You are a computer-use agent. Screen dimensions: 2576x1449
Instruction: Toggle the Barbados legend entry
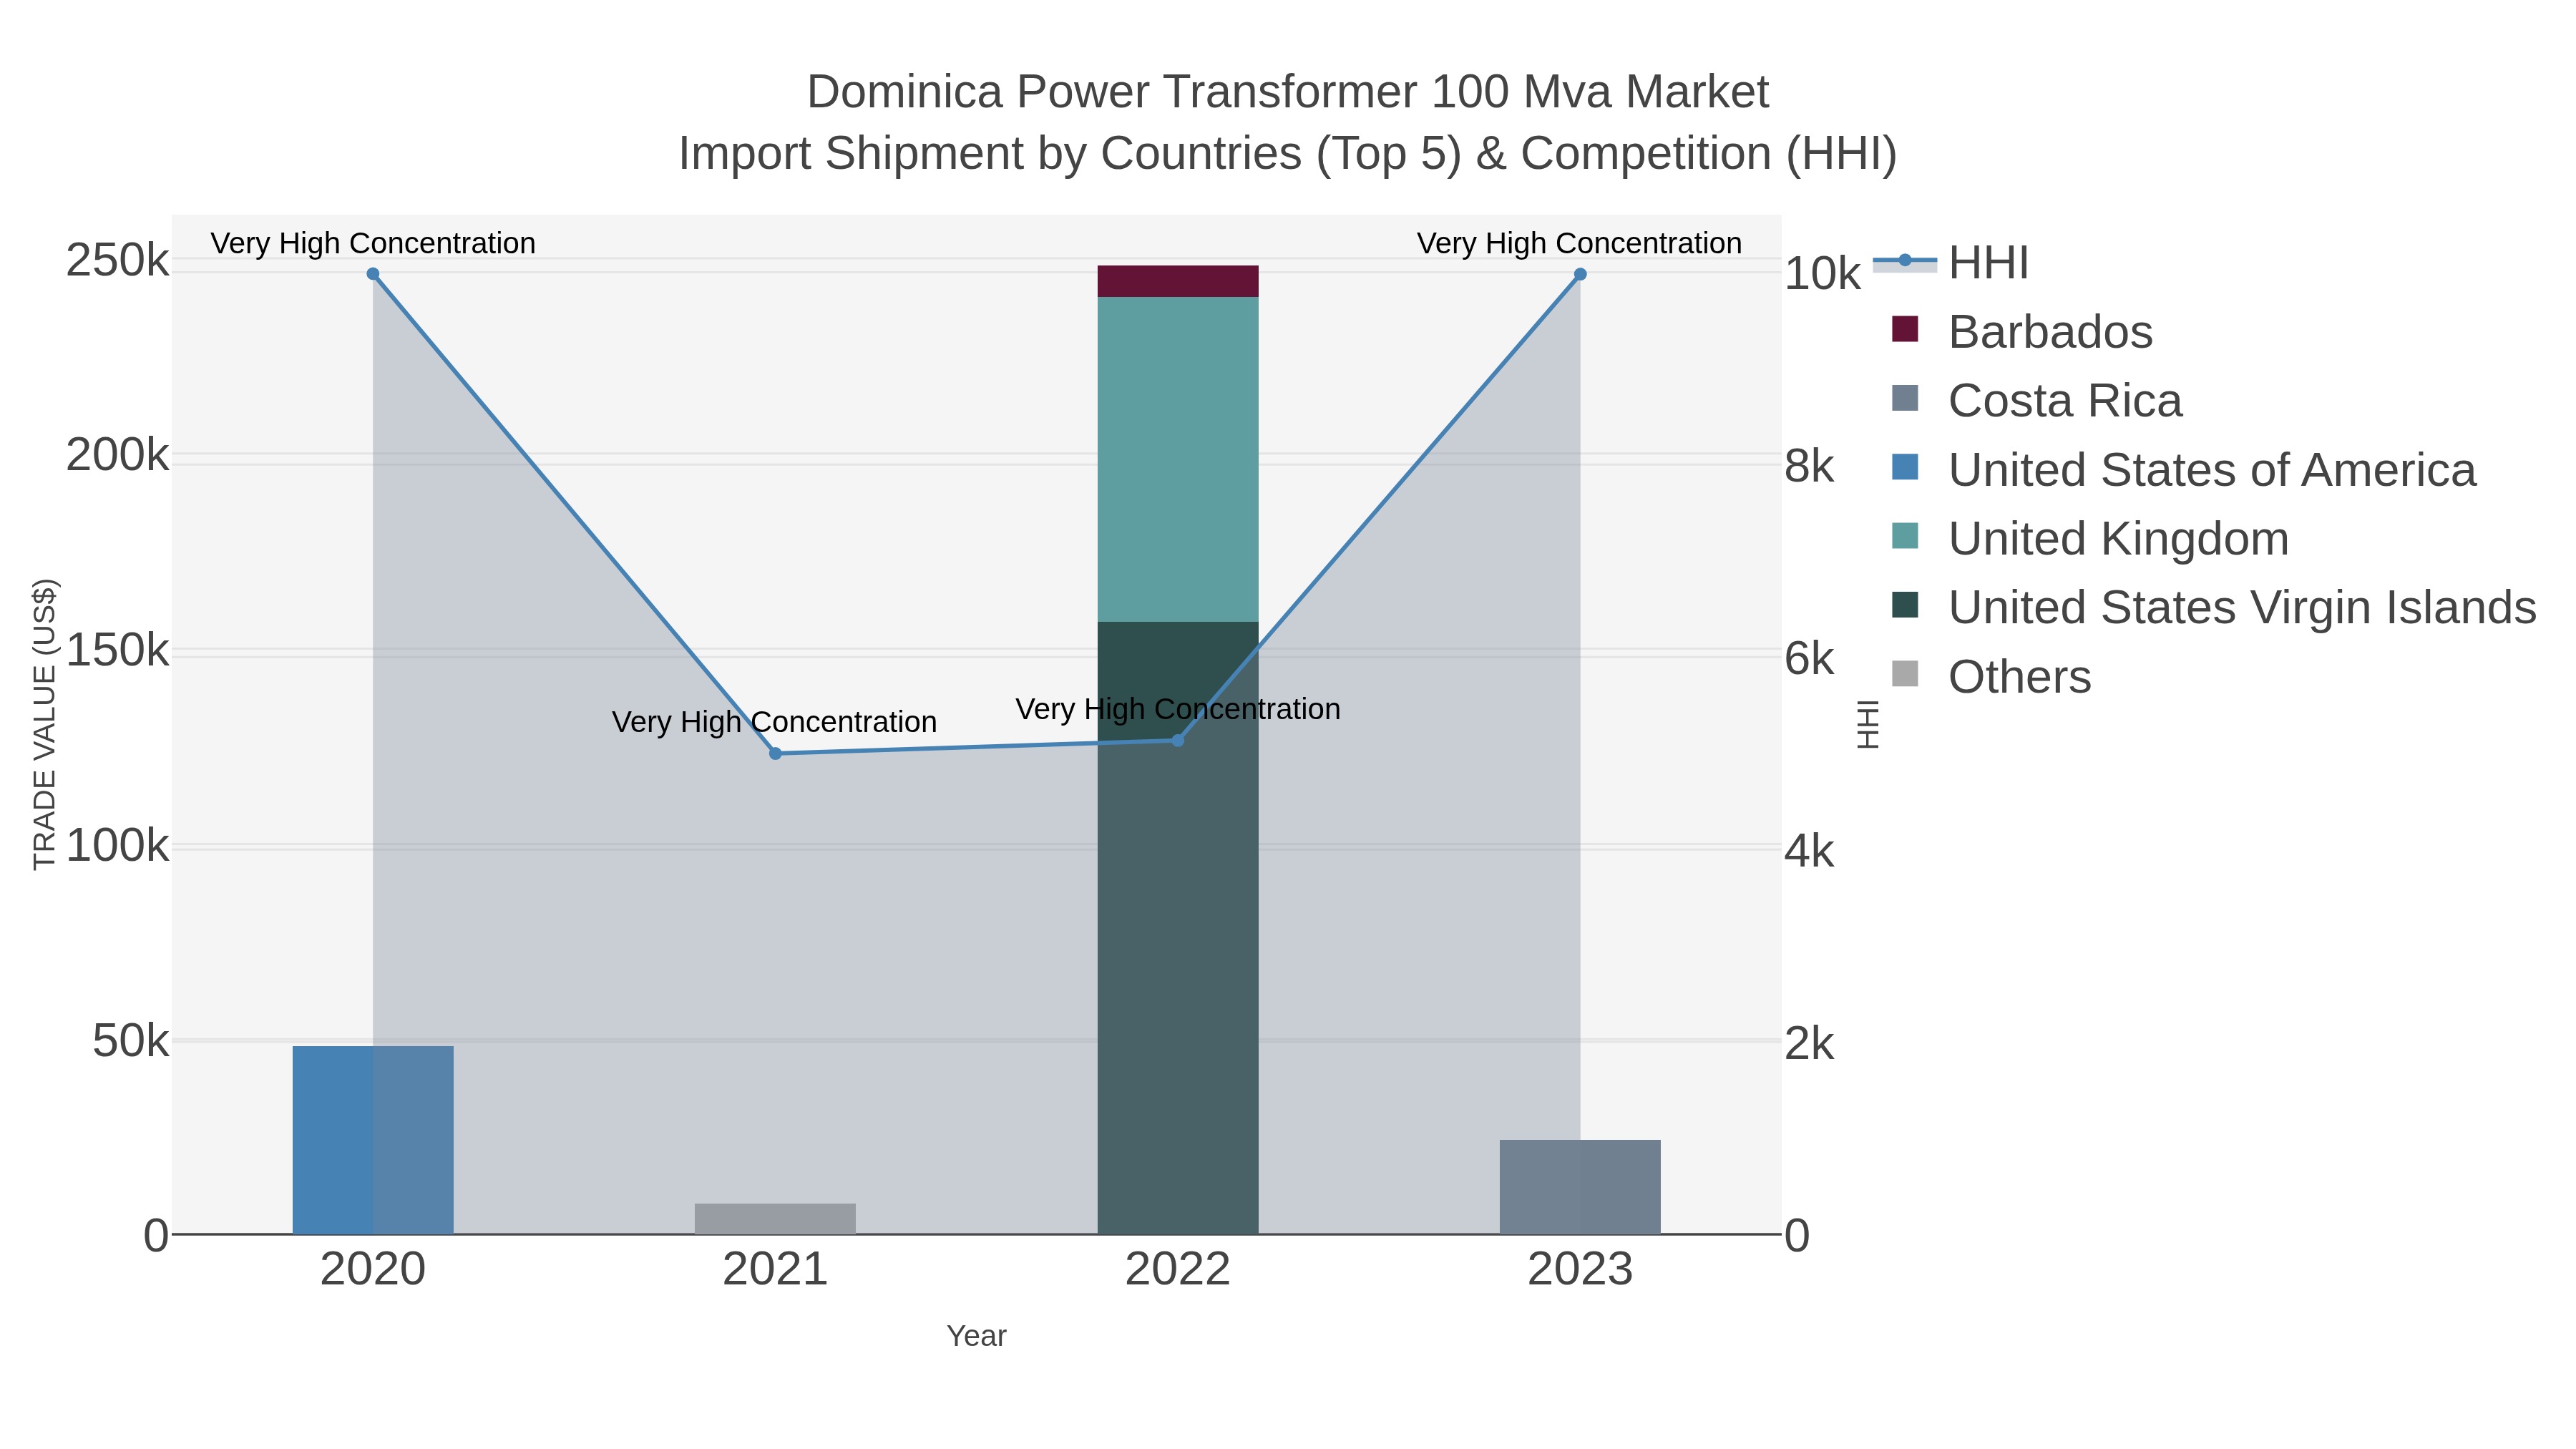click(2021, 332)
